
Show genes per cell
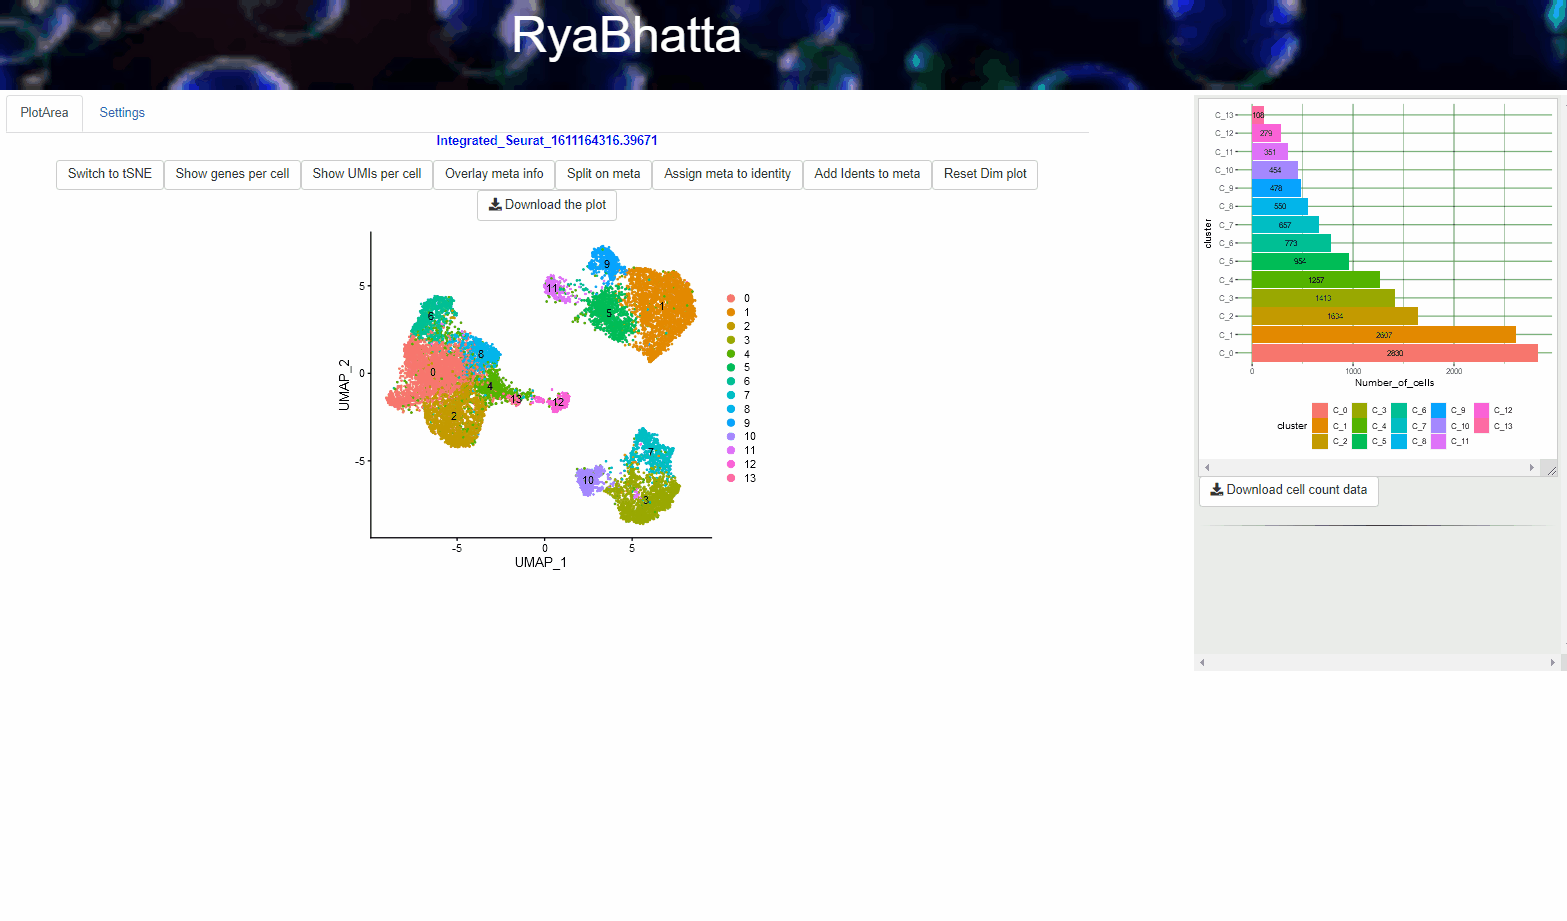(232, 174)
